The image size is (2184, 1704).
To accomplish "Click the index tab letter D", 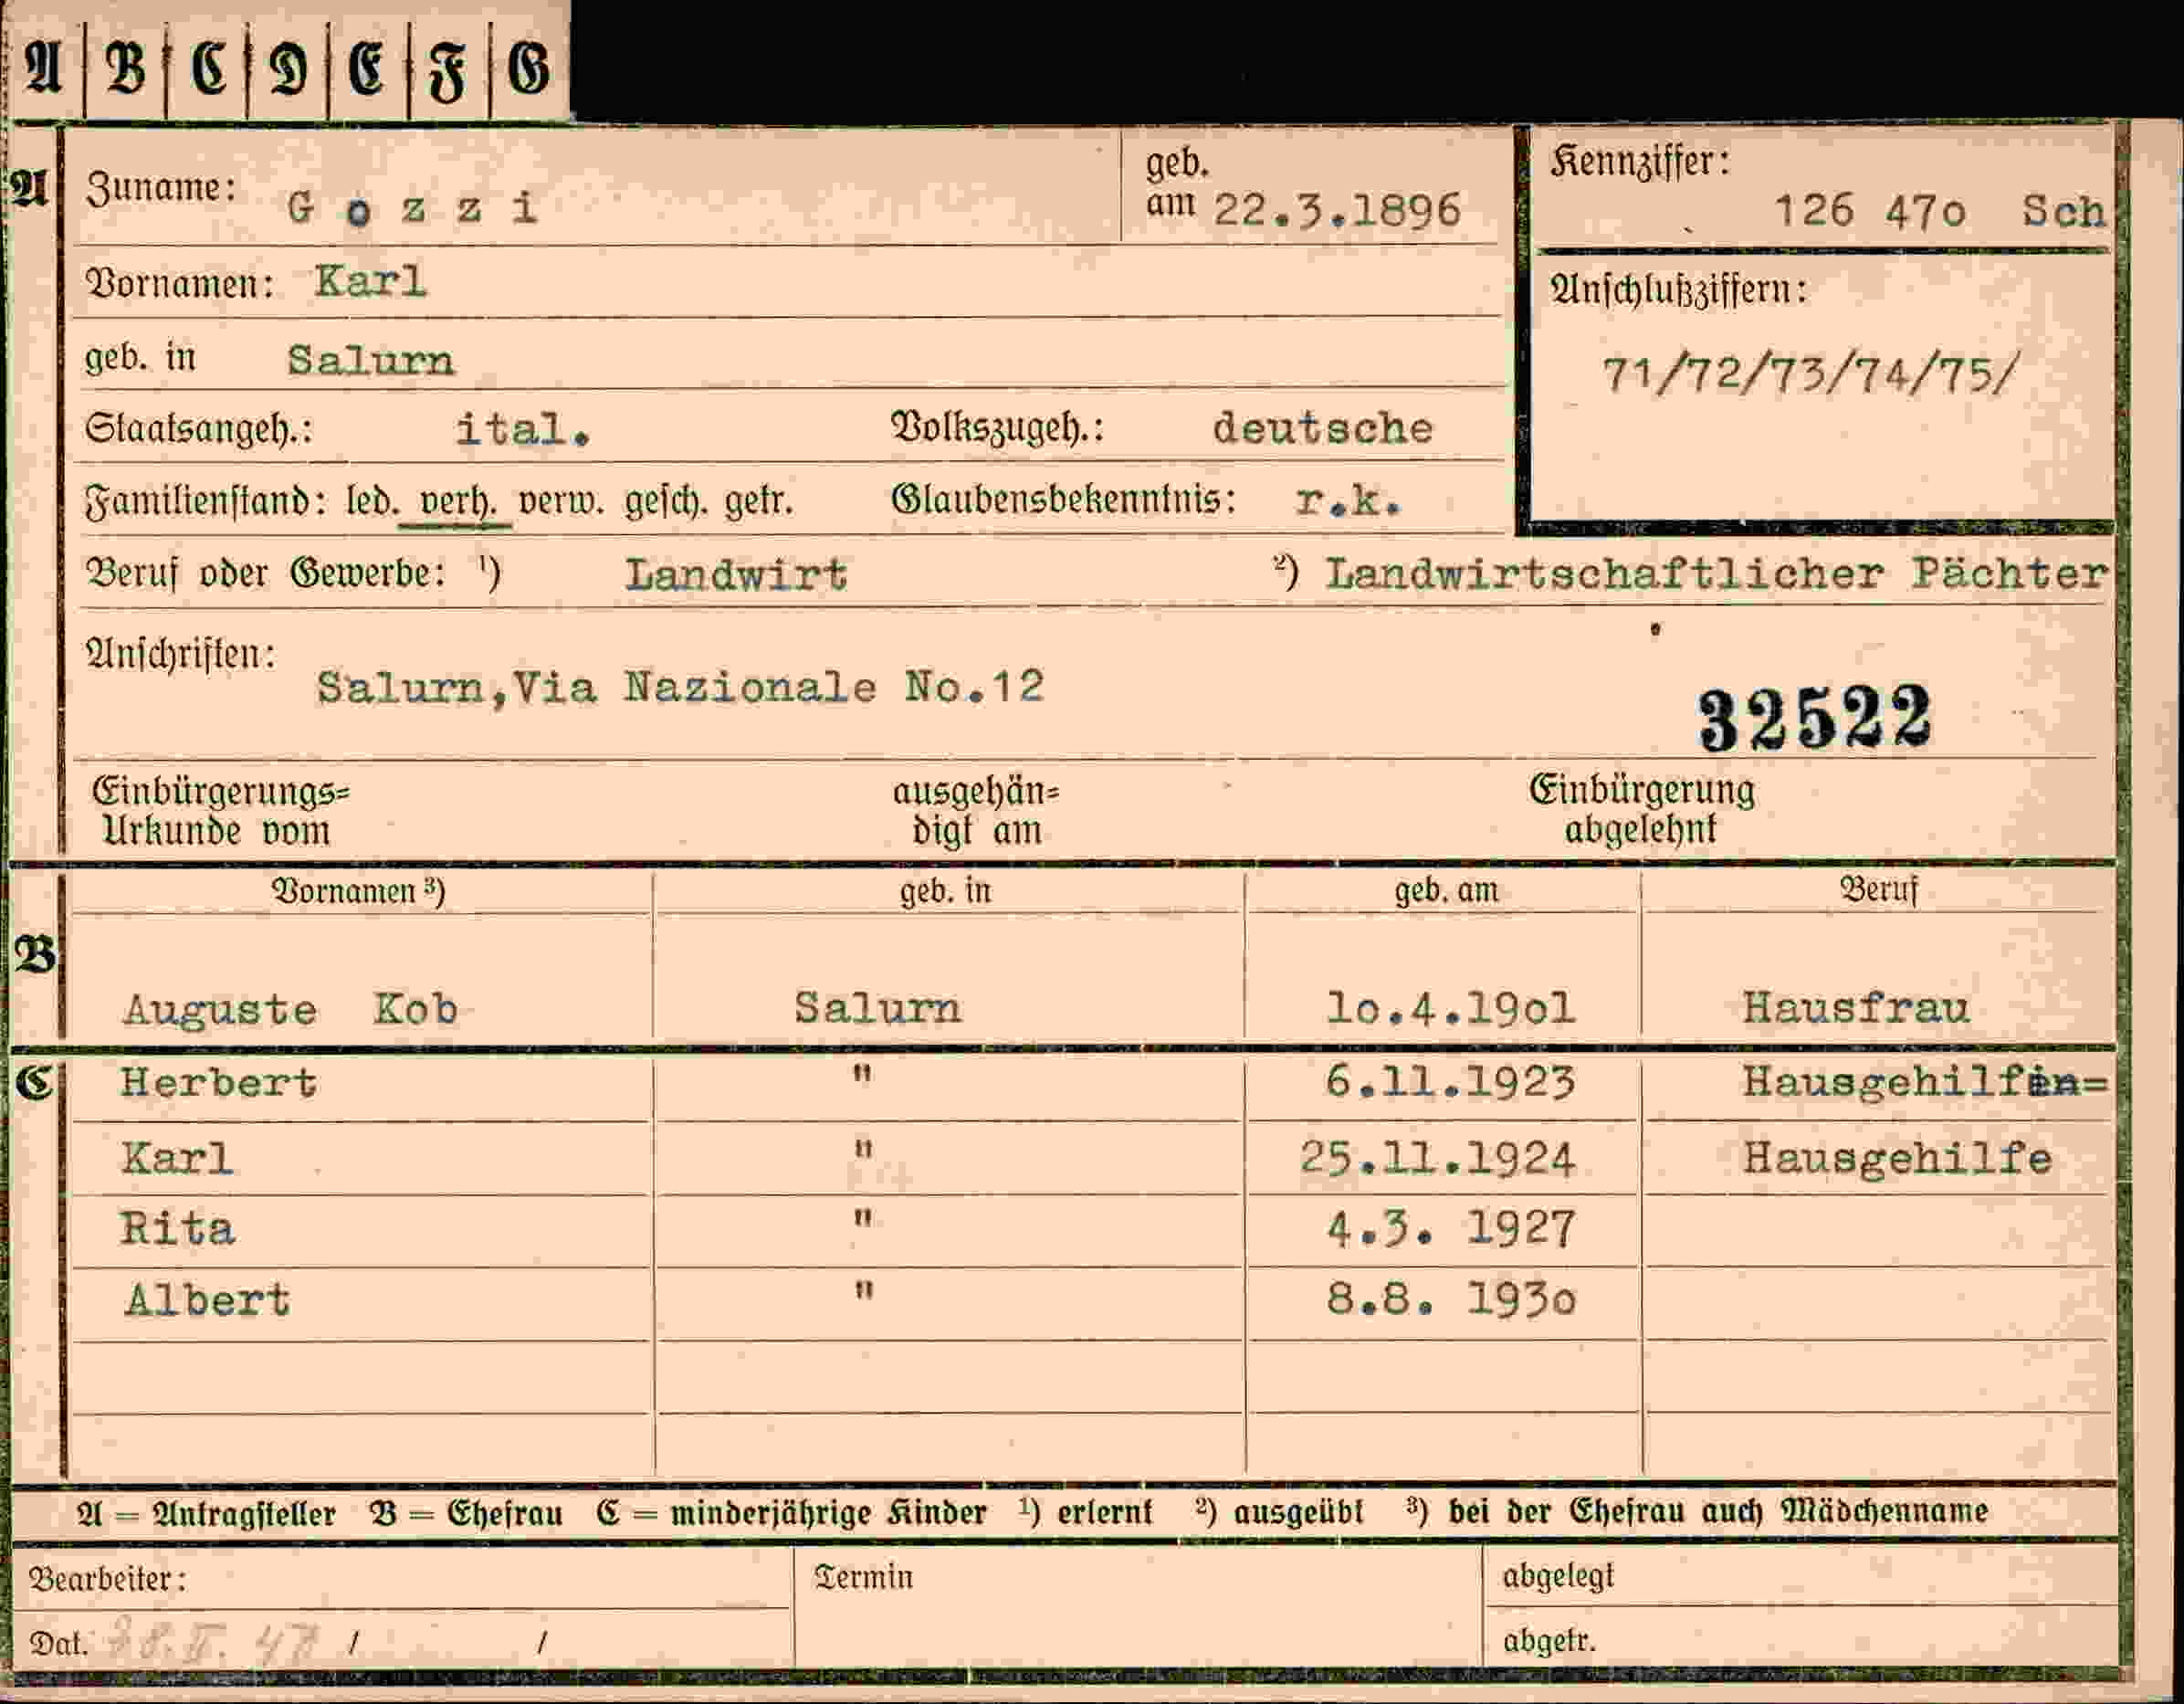I will click(x=288, y=70).
